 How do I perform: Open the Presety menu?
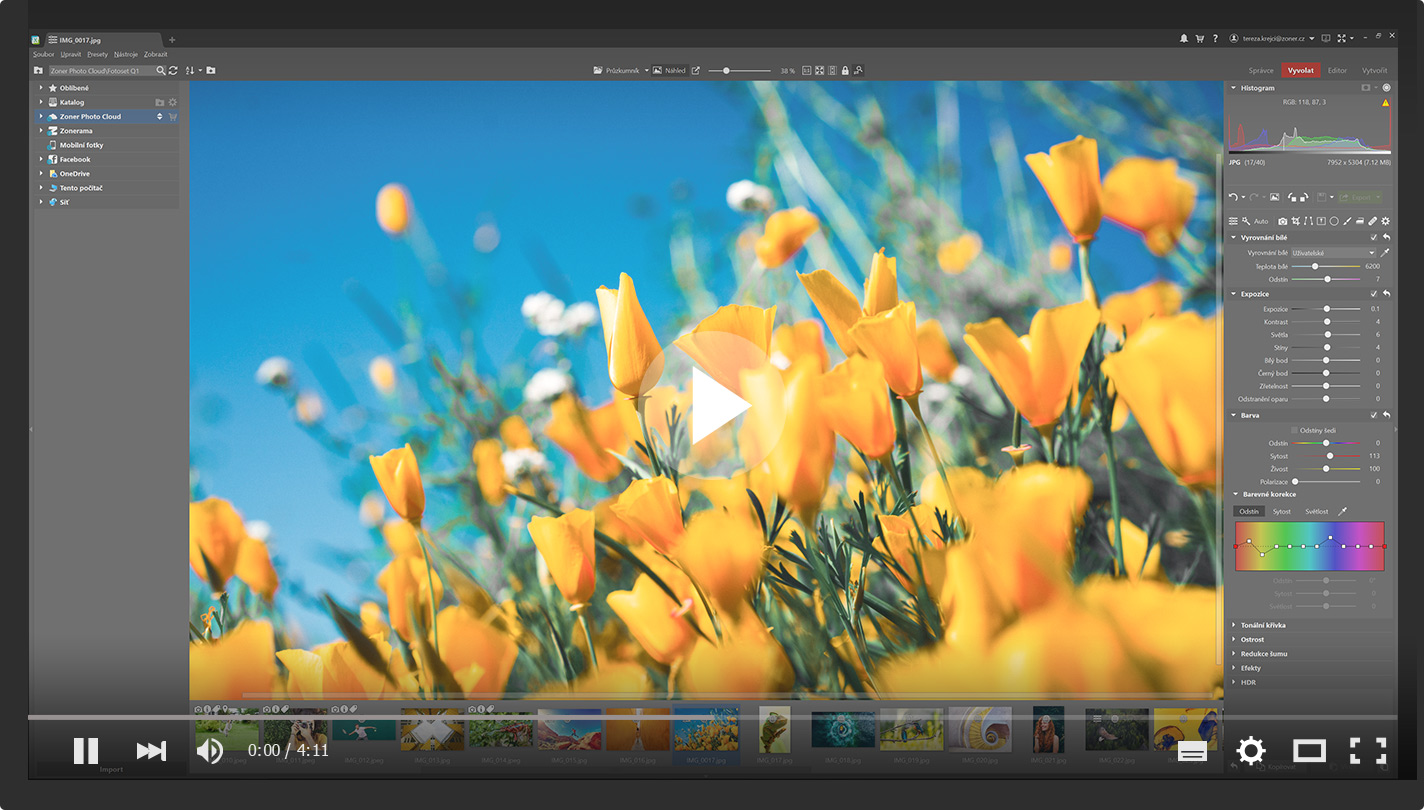(x=97, y=54)
